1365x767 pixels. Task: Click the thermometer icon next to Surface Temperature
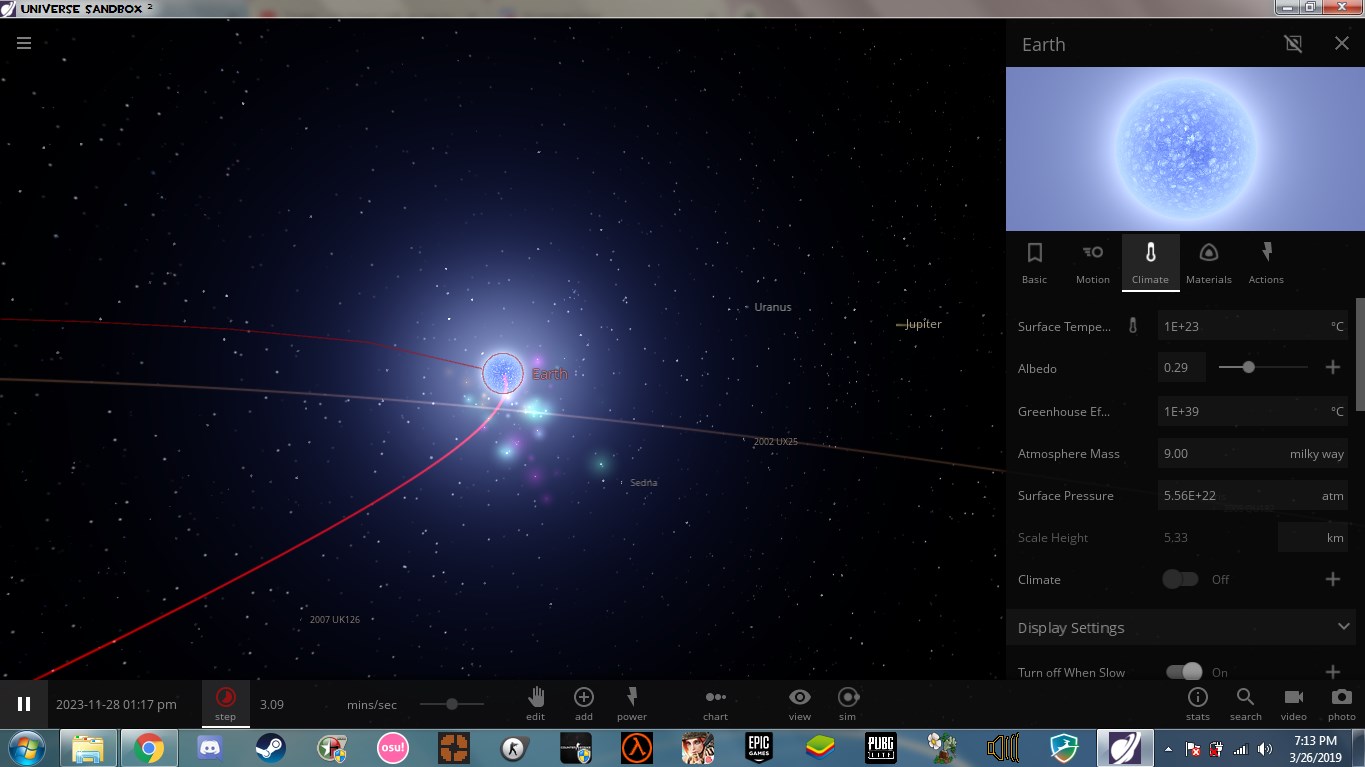[x=1133, y=326]
